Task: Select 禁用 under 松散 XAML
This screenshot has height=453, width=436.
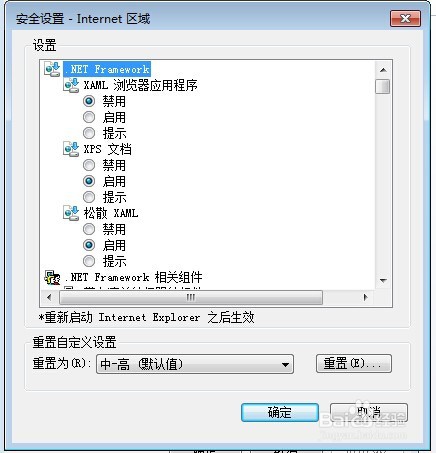Action: [x=89, y=229]
